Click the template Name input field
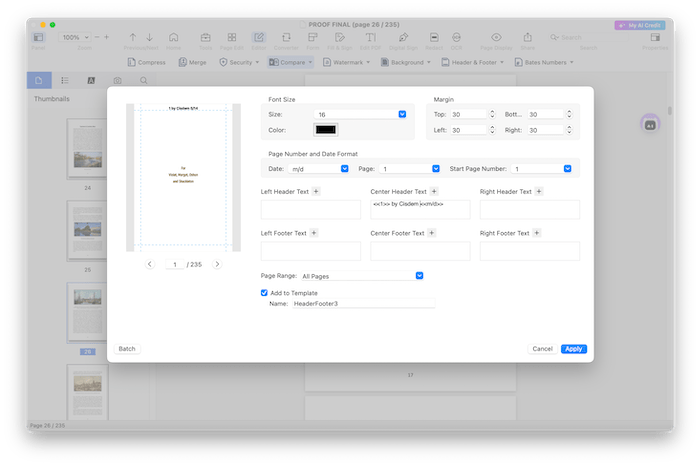The height and width of the screenshot is (466, 700). point(363,303)
